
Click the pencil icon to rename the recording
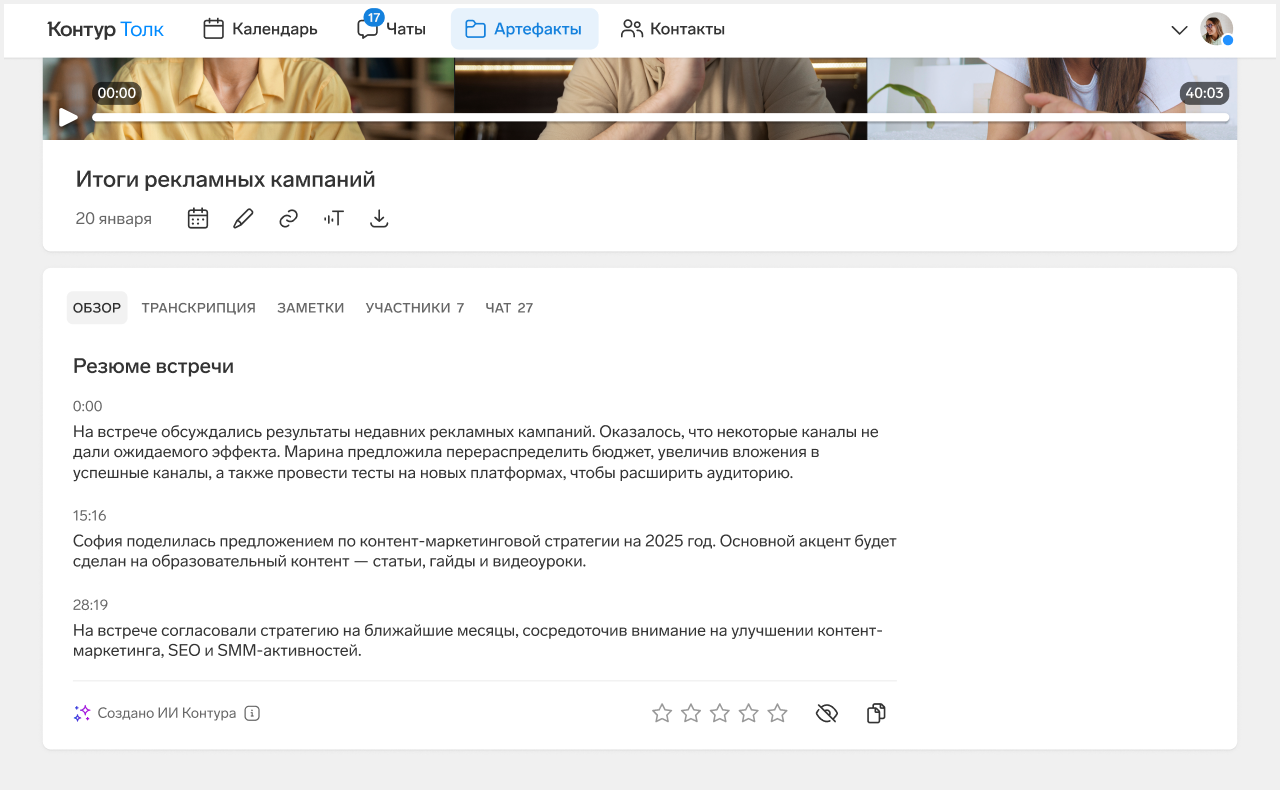242,217
